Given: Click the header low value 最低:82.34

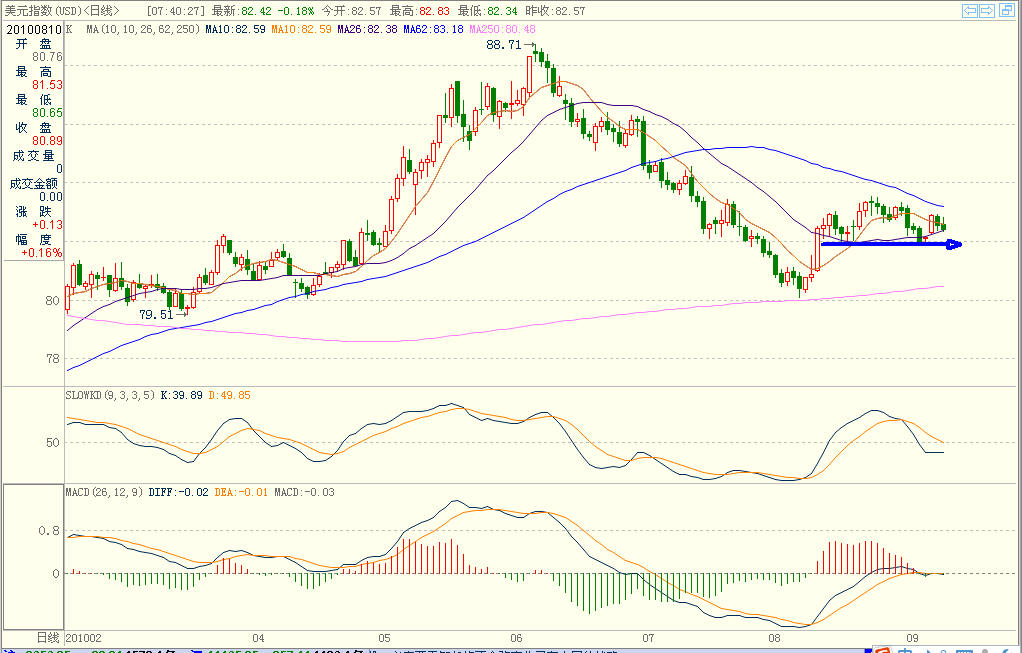Looking at the screenshot, I should coord(487,11).
